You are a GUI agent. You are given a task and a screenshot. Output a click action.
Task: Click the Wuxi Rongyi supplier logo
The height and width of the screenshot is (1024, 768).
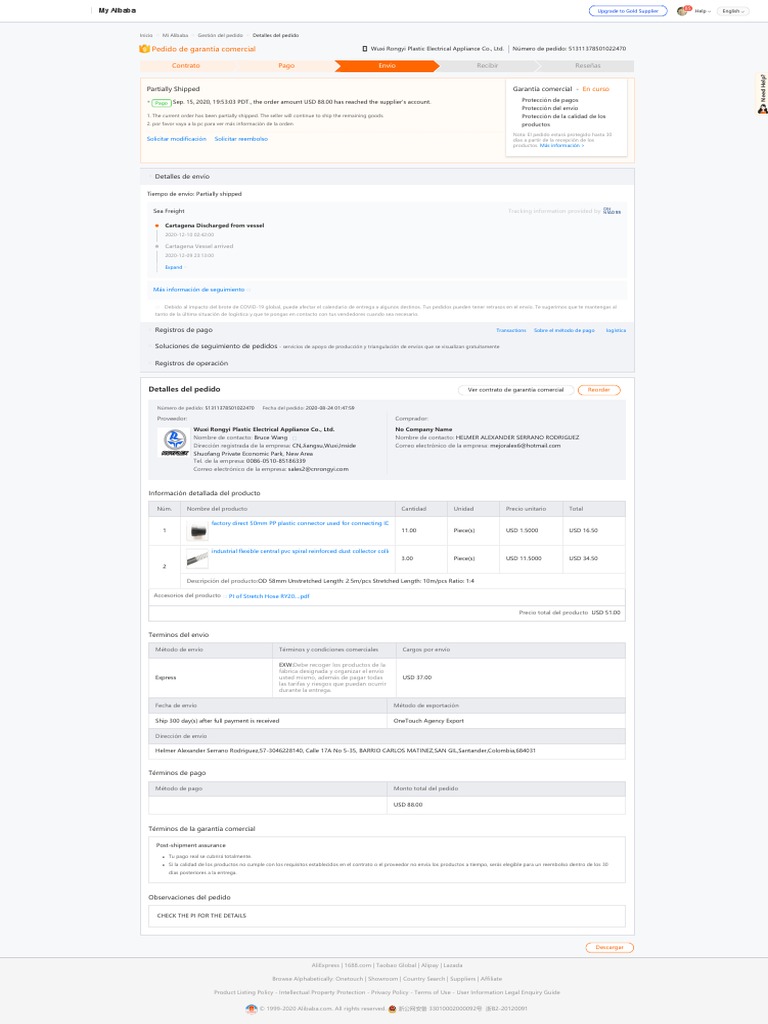coord(174,444)
